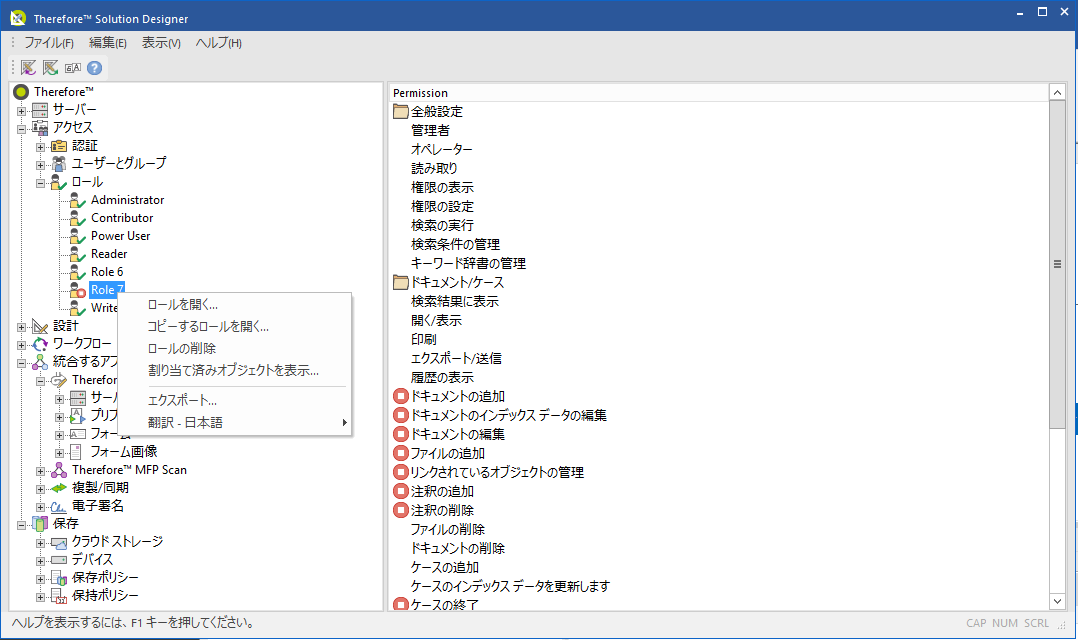Click the Permission column header
1078x640 pixels.
click(718, 93)
